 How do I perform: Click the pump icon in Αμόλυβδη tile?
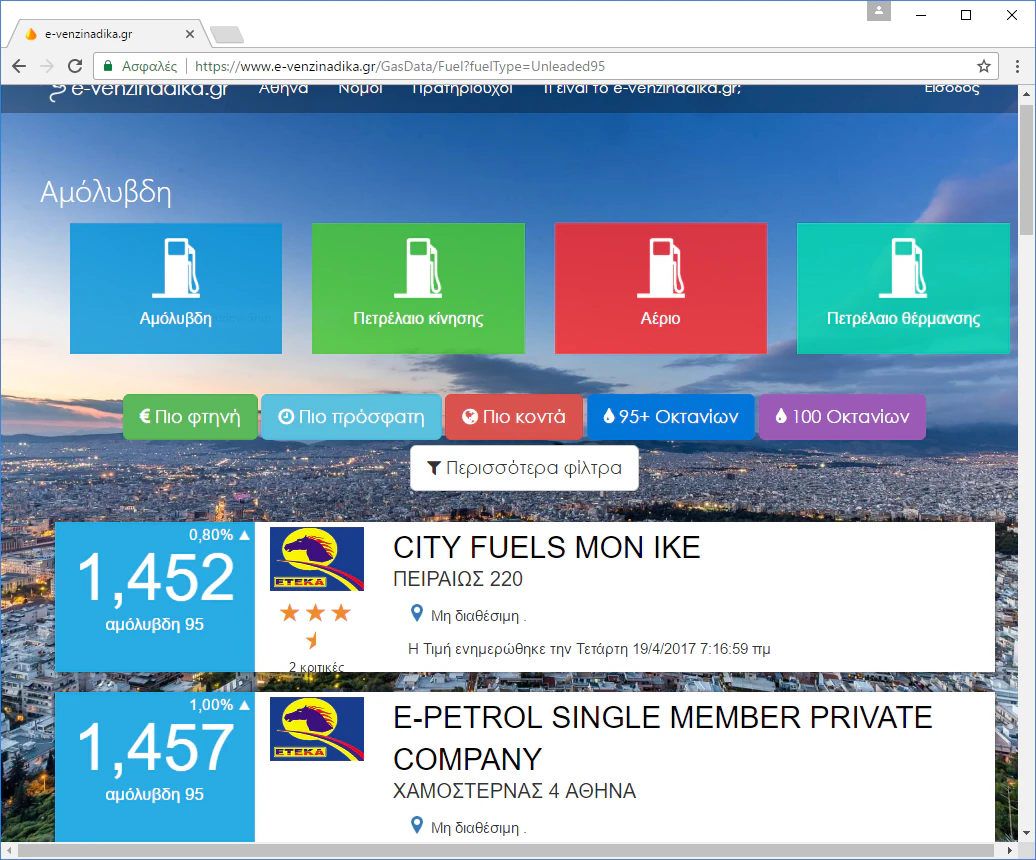click(x=176, y=268)
